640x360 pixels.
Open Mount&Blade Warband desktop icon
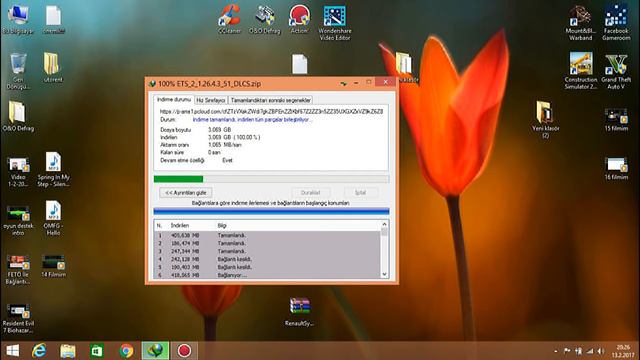(x=580, y=22)
